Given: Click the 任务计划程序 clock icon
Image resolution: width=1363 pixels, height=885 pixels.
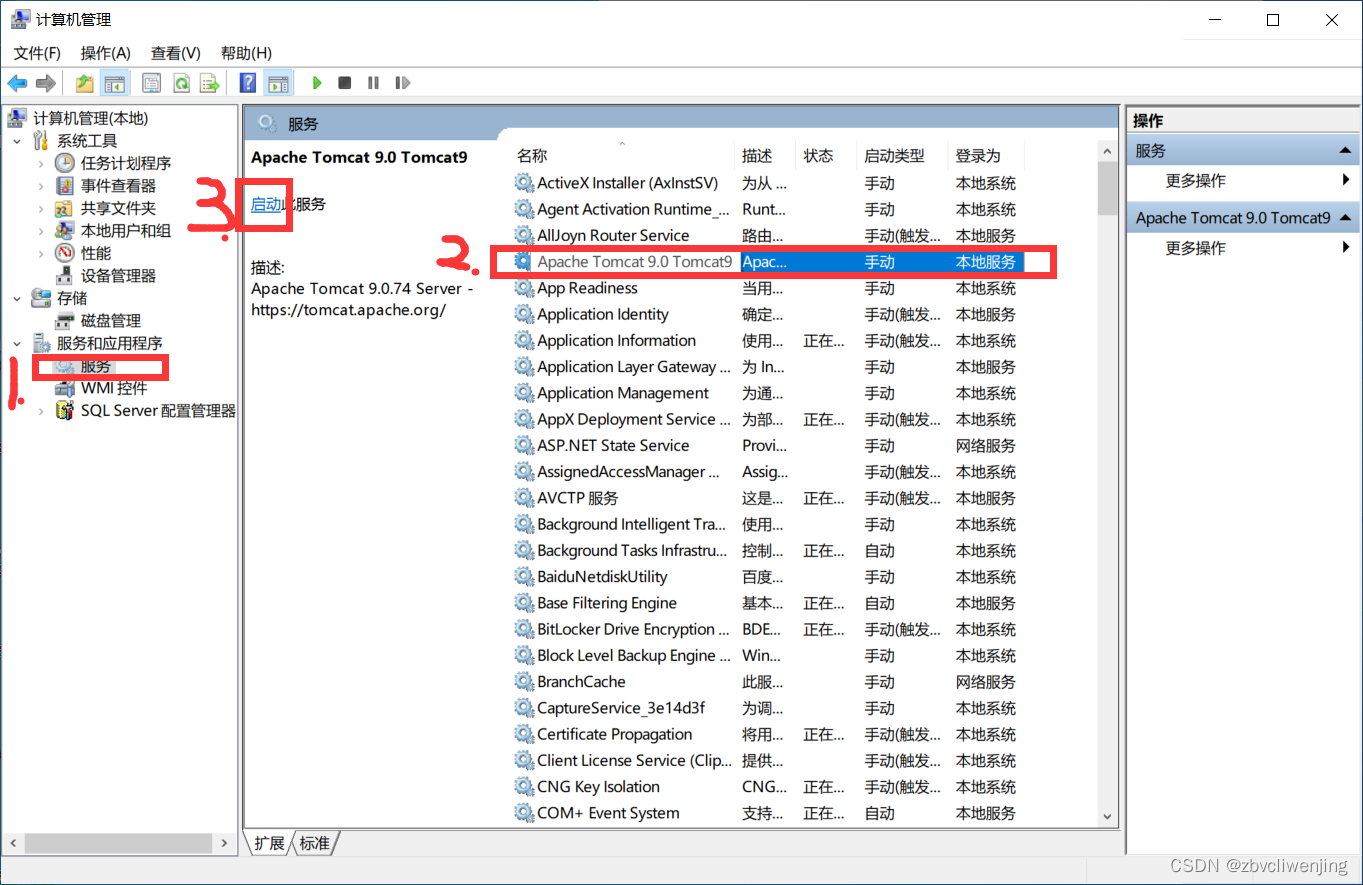Looking at the screenshot, I should coord(65,163).
